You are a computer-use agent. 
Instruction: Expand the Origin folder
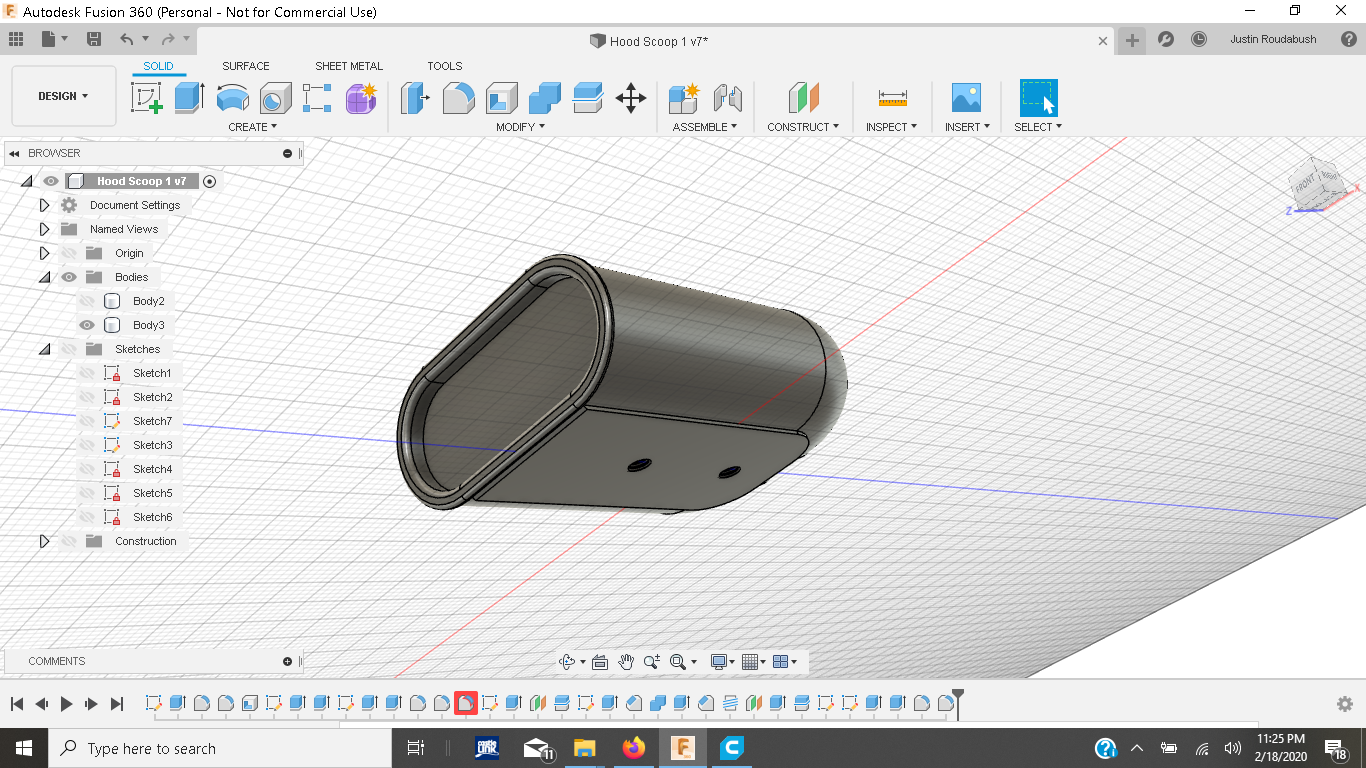coord(44,253)
